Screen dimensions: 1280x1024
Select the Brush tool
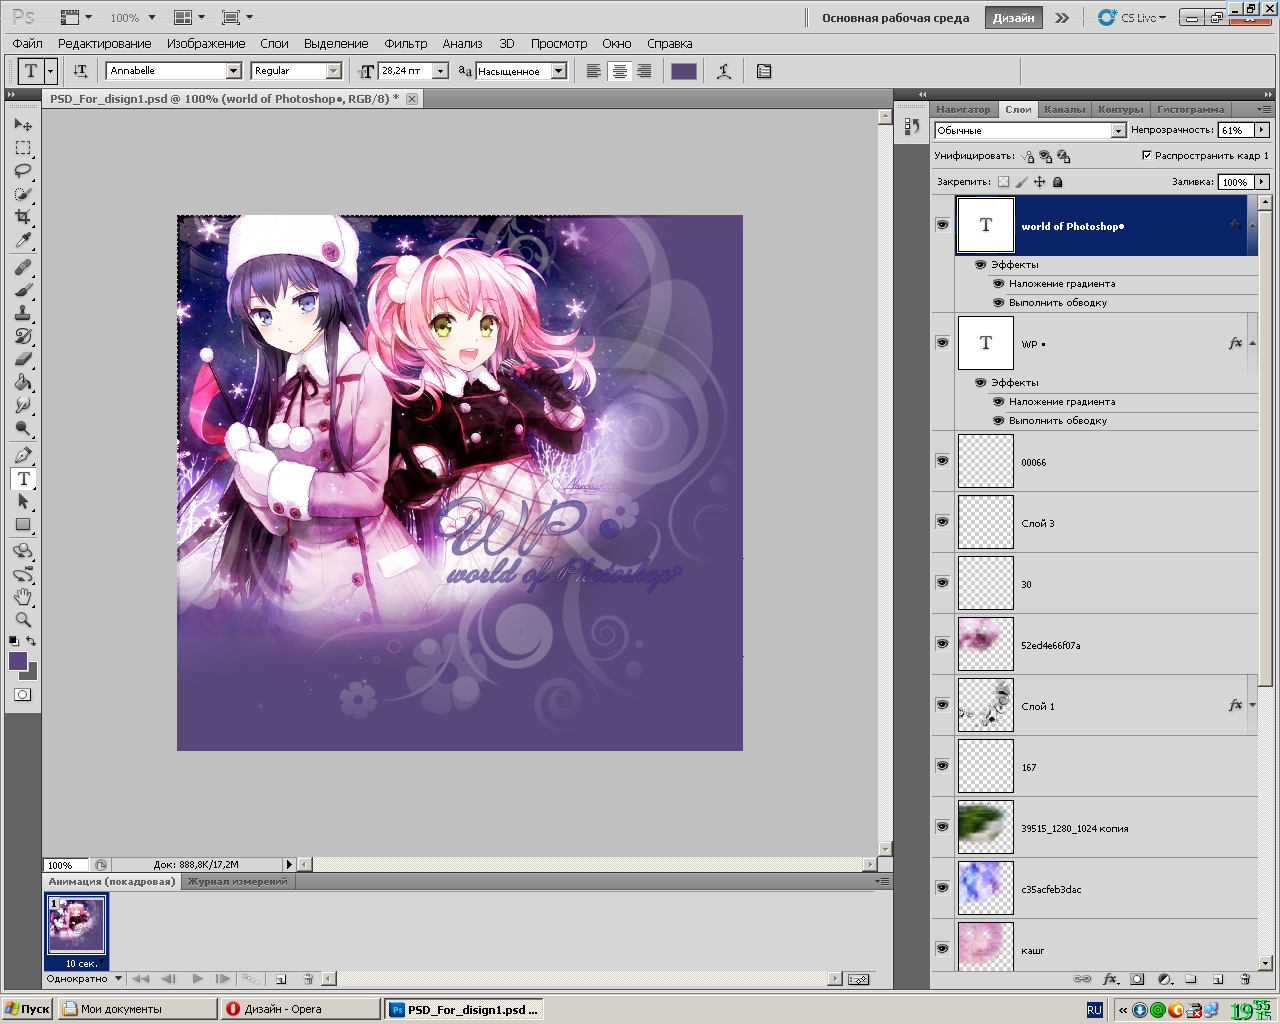click(23, 290)
